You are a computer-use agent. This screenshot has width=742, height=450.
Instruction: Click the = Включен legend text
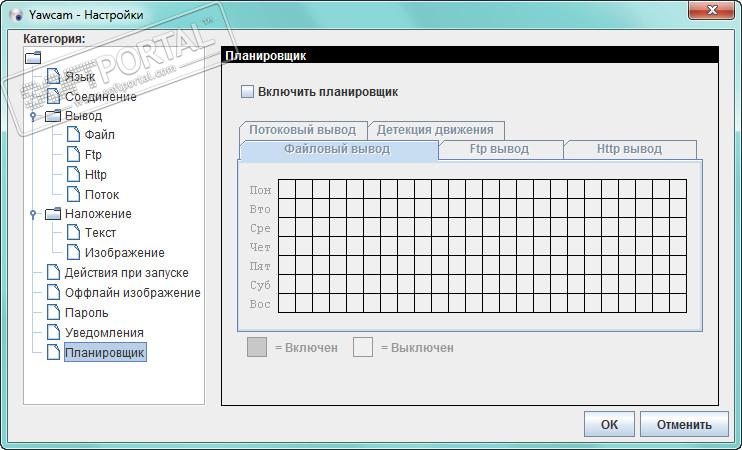point(306,348)
